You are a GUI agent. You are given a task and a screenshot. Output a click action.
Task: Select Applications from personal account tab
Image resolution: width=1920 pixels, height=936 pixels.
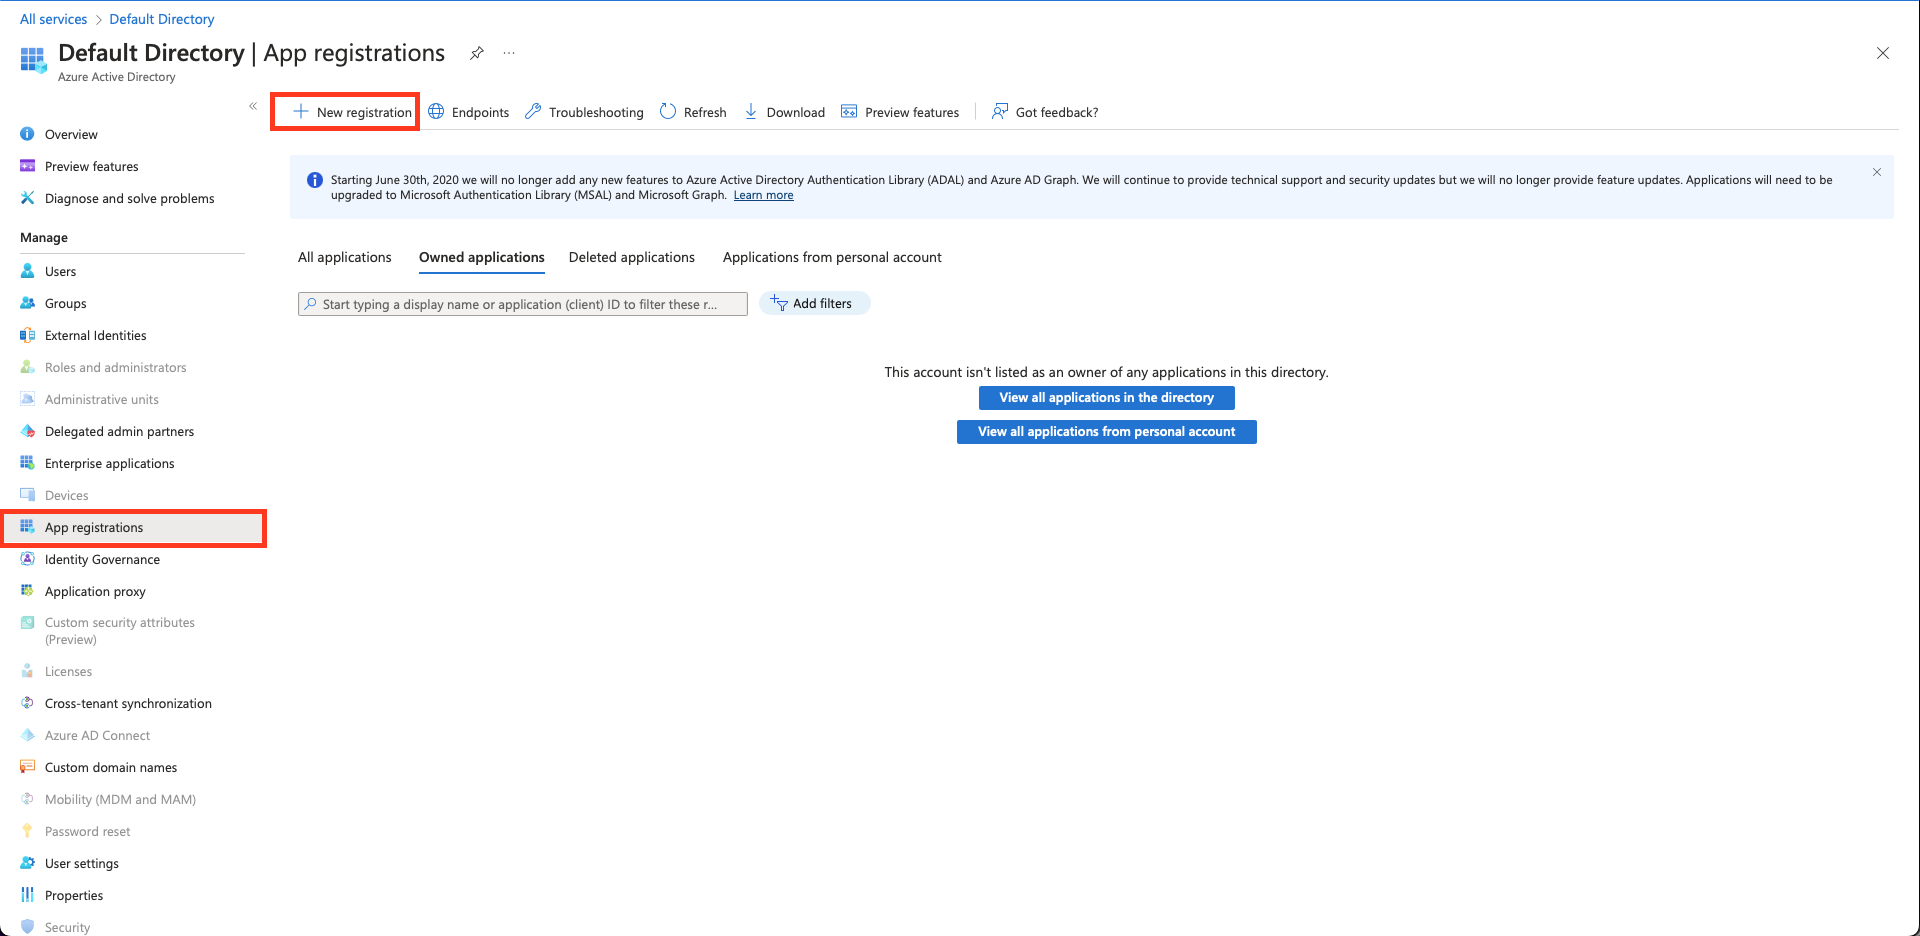coord(832,257)
